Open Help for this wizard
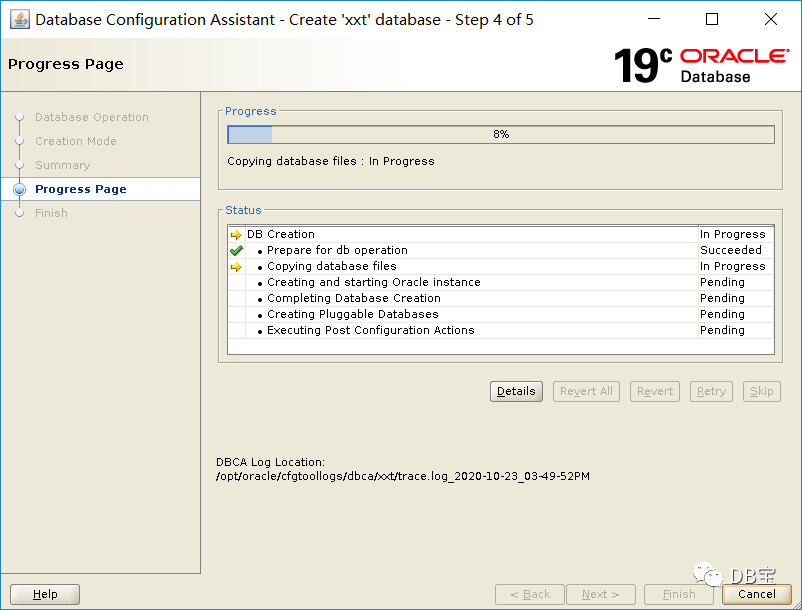This screenshot has height=610, width=802. [45, 594]
